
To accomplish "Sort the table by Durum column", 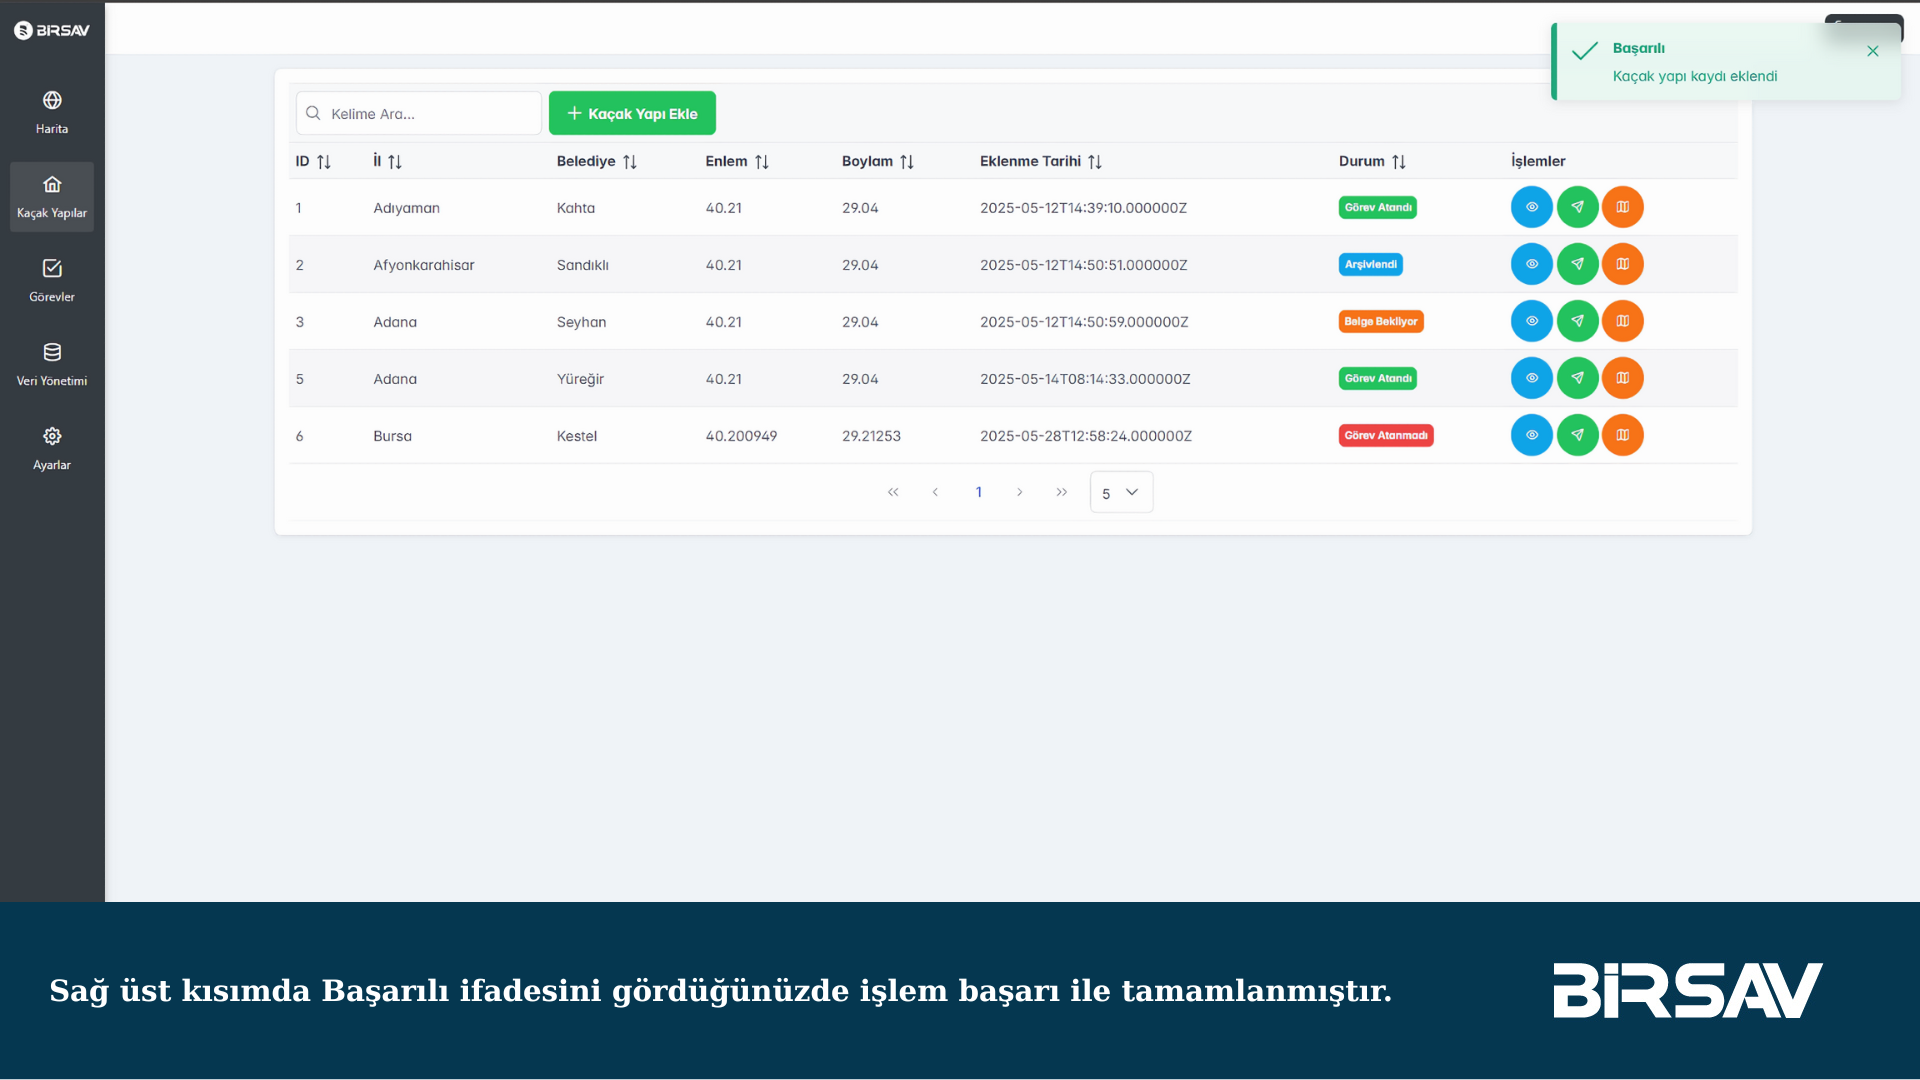I will click(1373, 161).
